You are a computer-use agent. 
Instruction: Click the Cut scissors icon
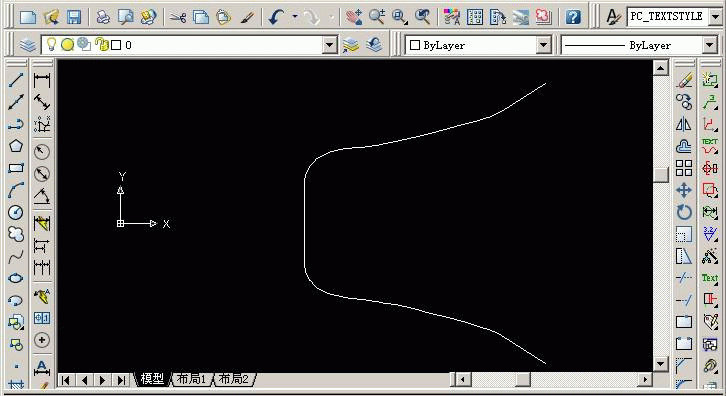click(178, 17)
